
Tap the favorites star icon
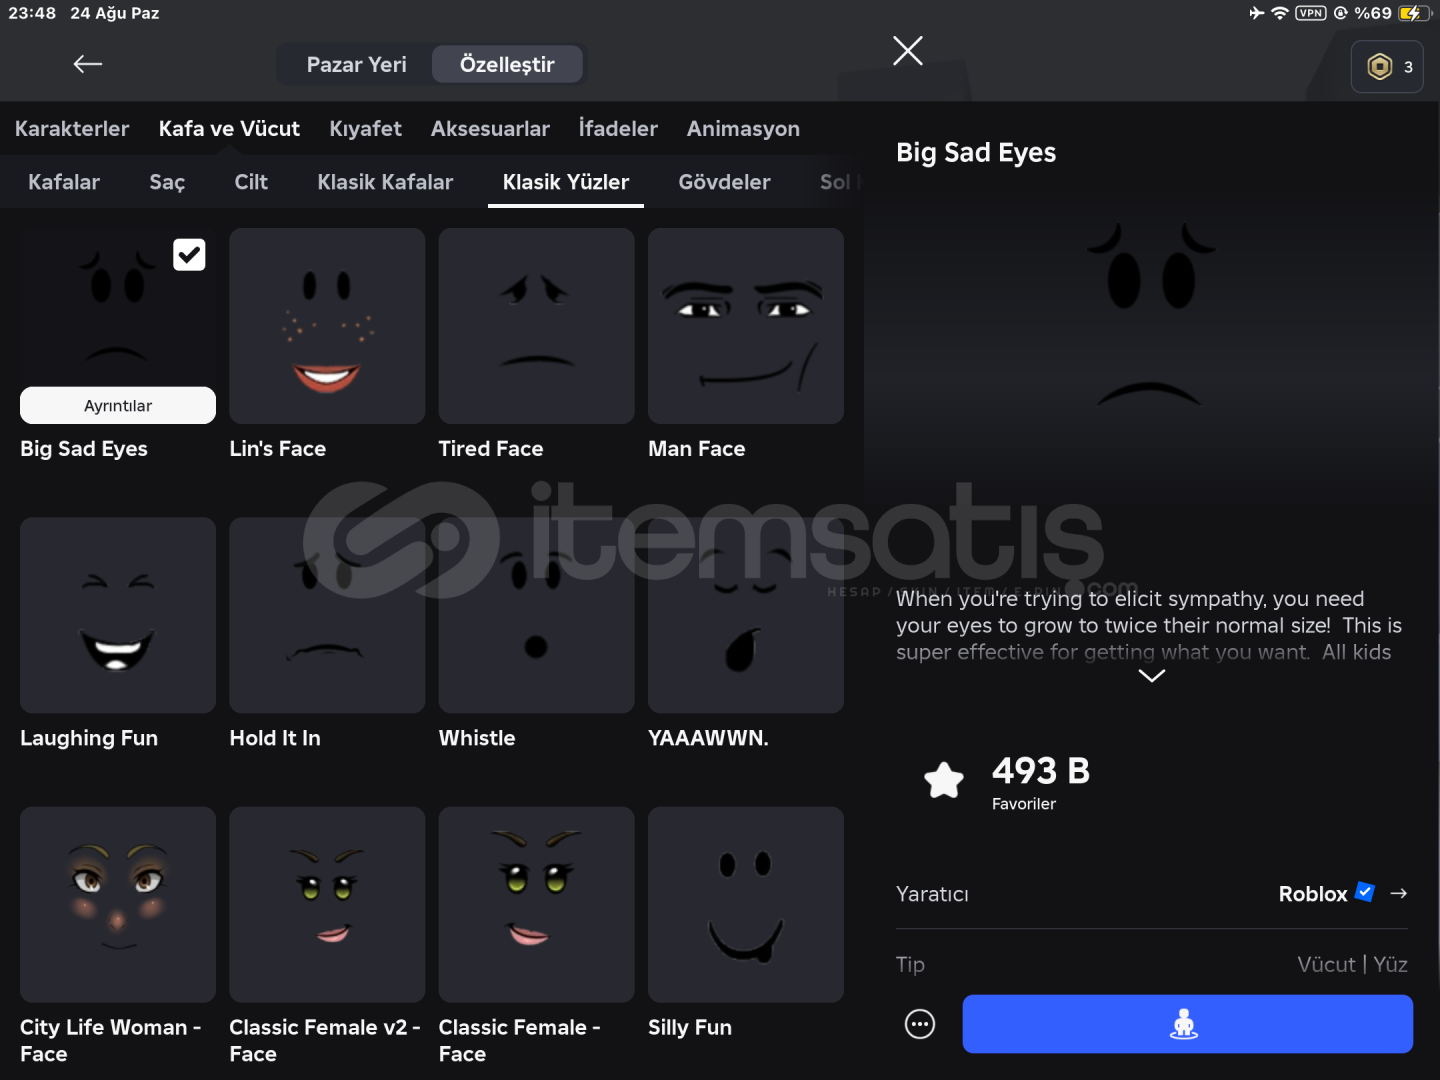pos(944,780)
